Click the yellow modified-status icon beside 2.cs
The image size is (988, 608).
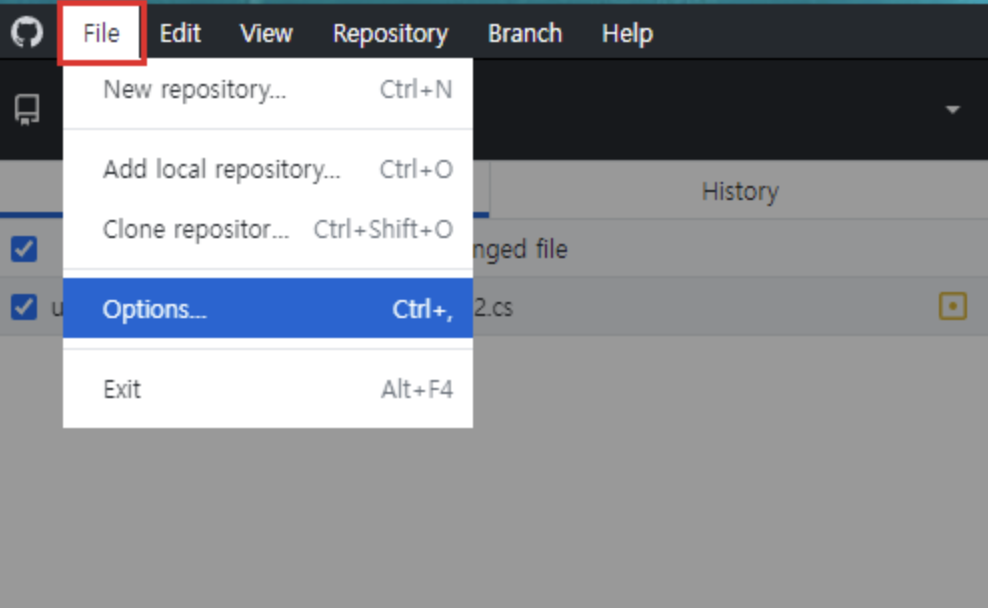952,307
